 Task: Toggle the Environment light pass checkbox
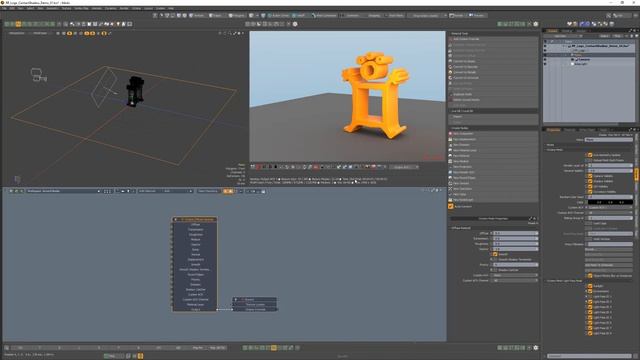point(590,291)
